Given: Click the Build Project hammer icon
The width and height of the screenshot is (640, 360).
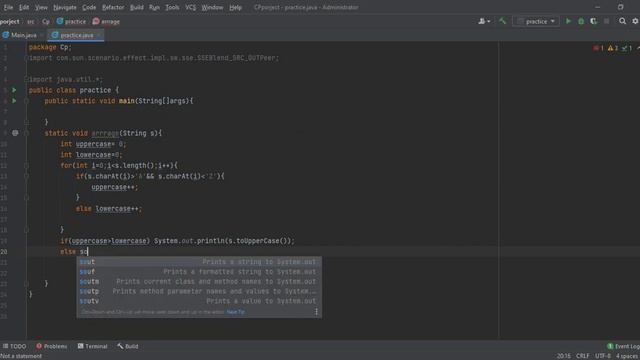Looking at the screenshot, I should [x=502, y=21].
